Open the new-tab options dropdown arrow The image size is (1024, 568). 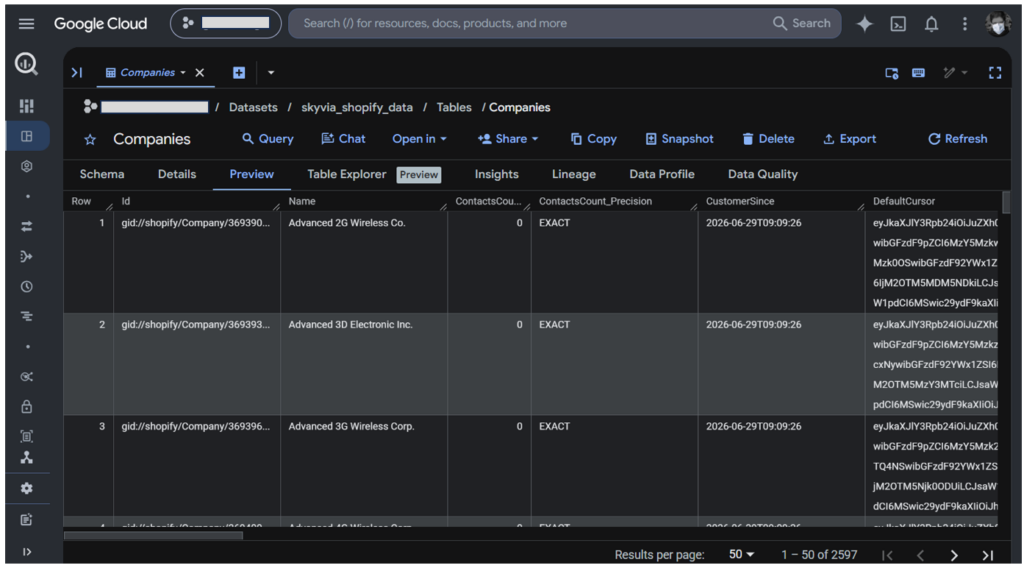pyautogui.click(x=271, y=72)
